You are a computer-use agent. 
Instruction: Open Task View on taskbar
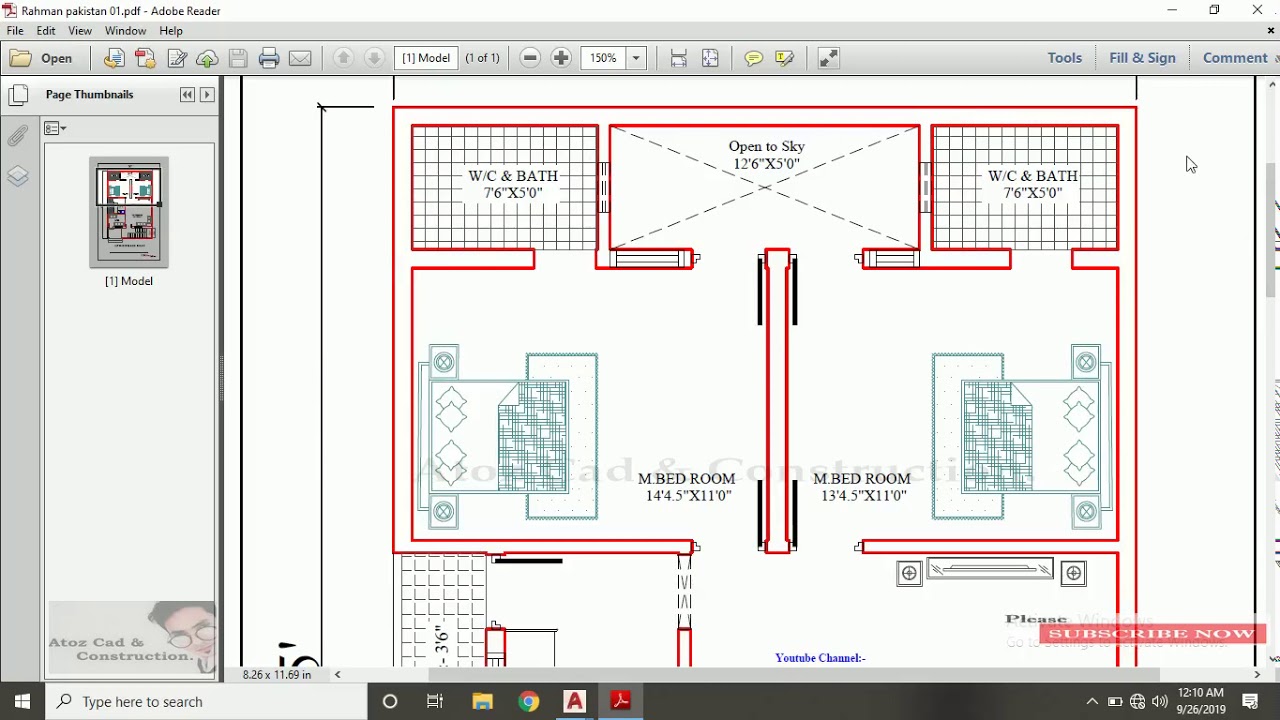(x=435, y=702)
